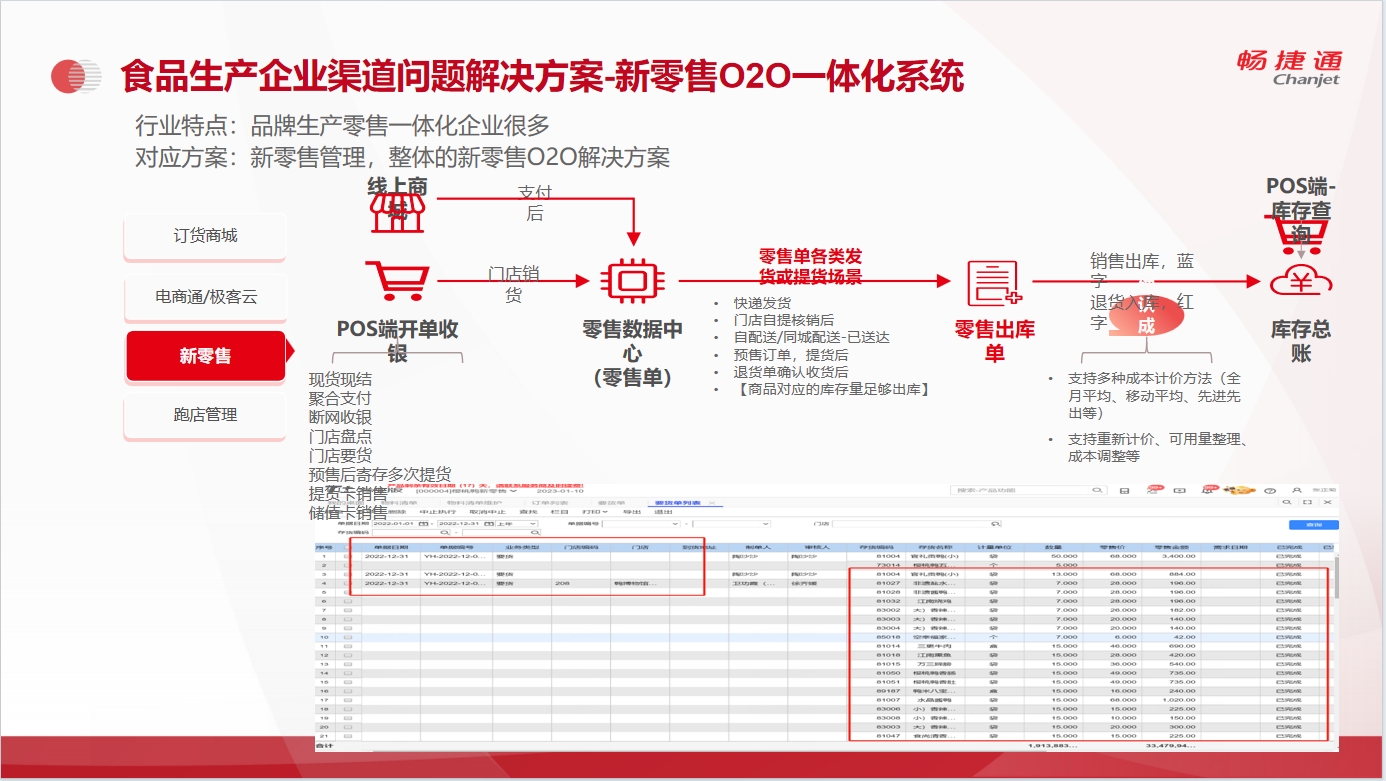Click the calendar icon after end date
This screenshot has height=781, width=1386.
click(488, 524)
